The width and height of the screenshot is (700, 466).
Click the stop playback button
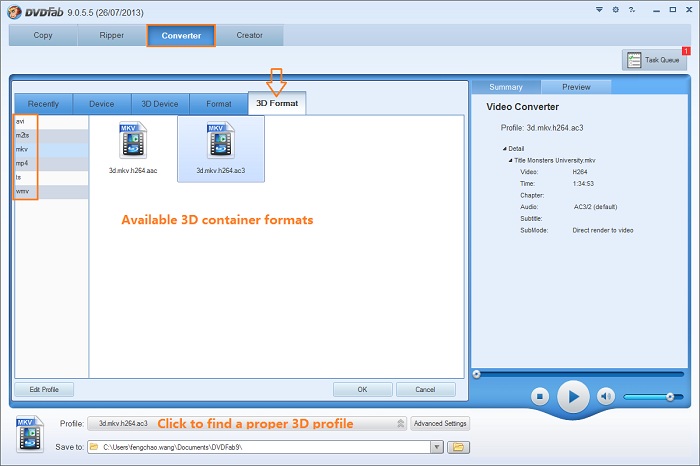click(x=540, y=396)
